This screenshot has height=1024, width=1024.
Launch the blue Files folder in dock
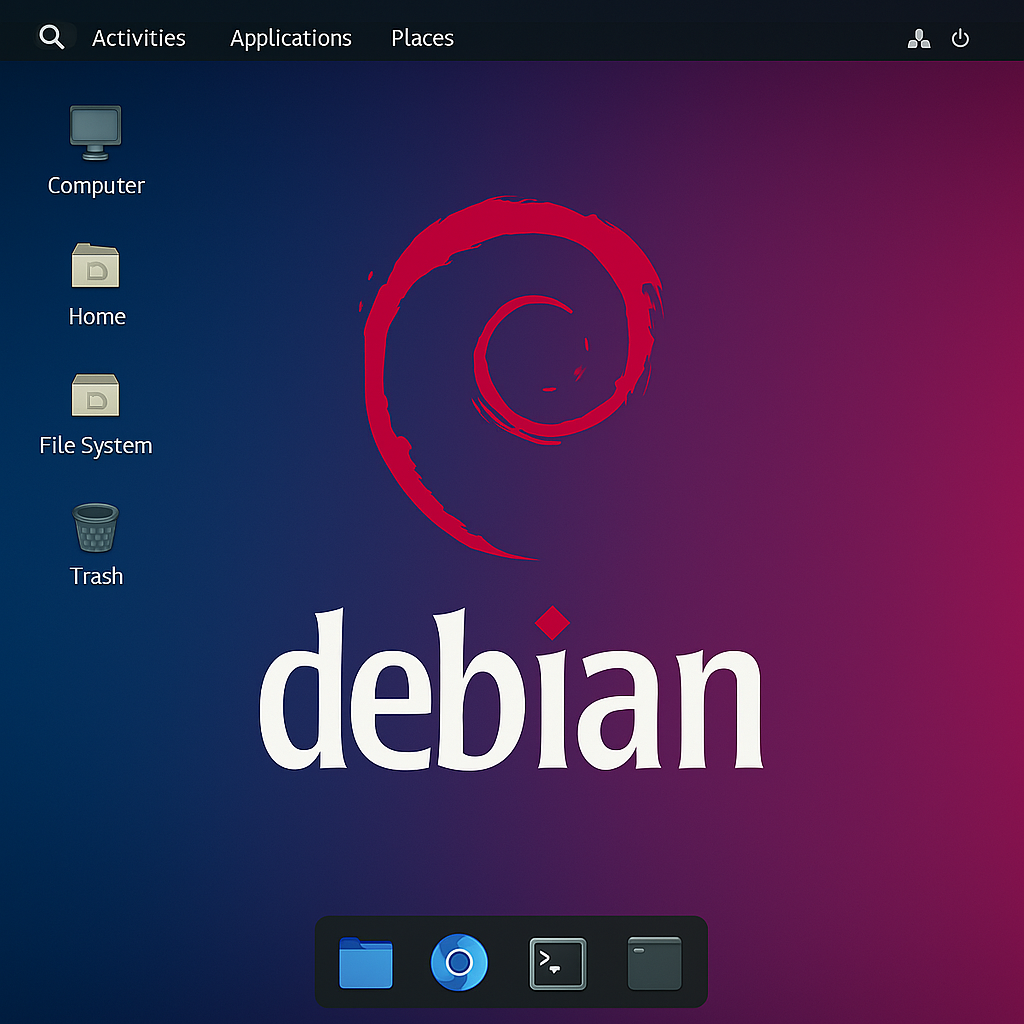[366, 963]
